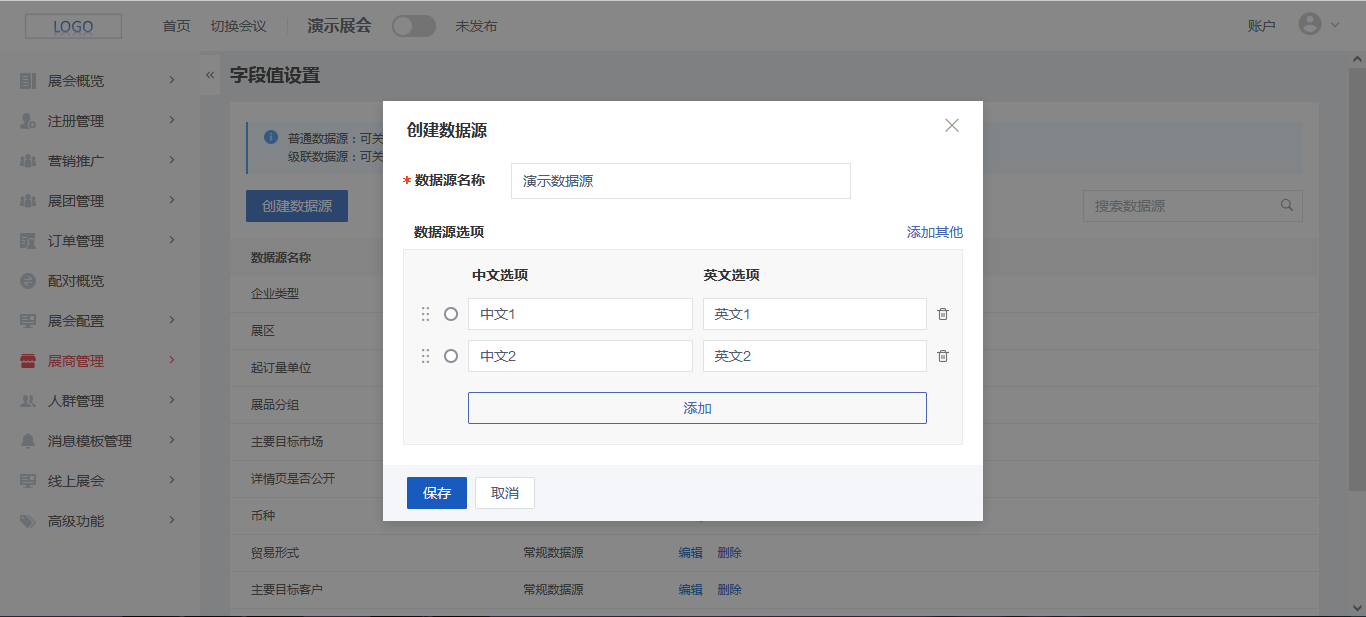Toggle the 未发布 publish switch

point(413,26)
